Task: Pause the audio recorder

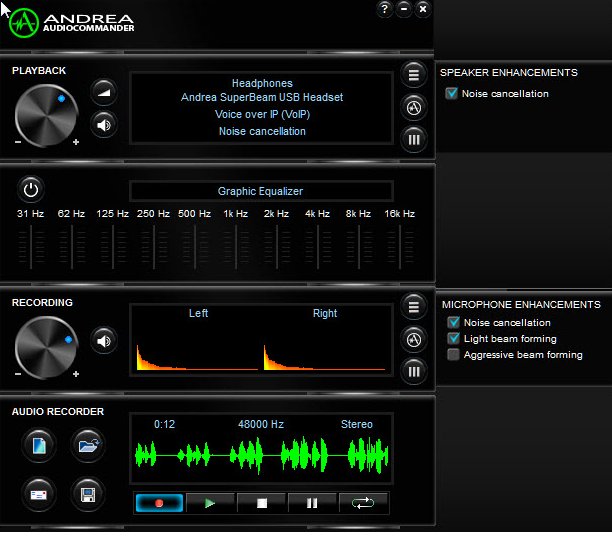Action: point(312,503)
